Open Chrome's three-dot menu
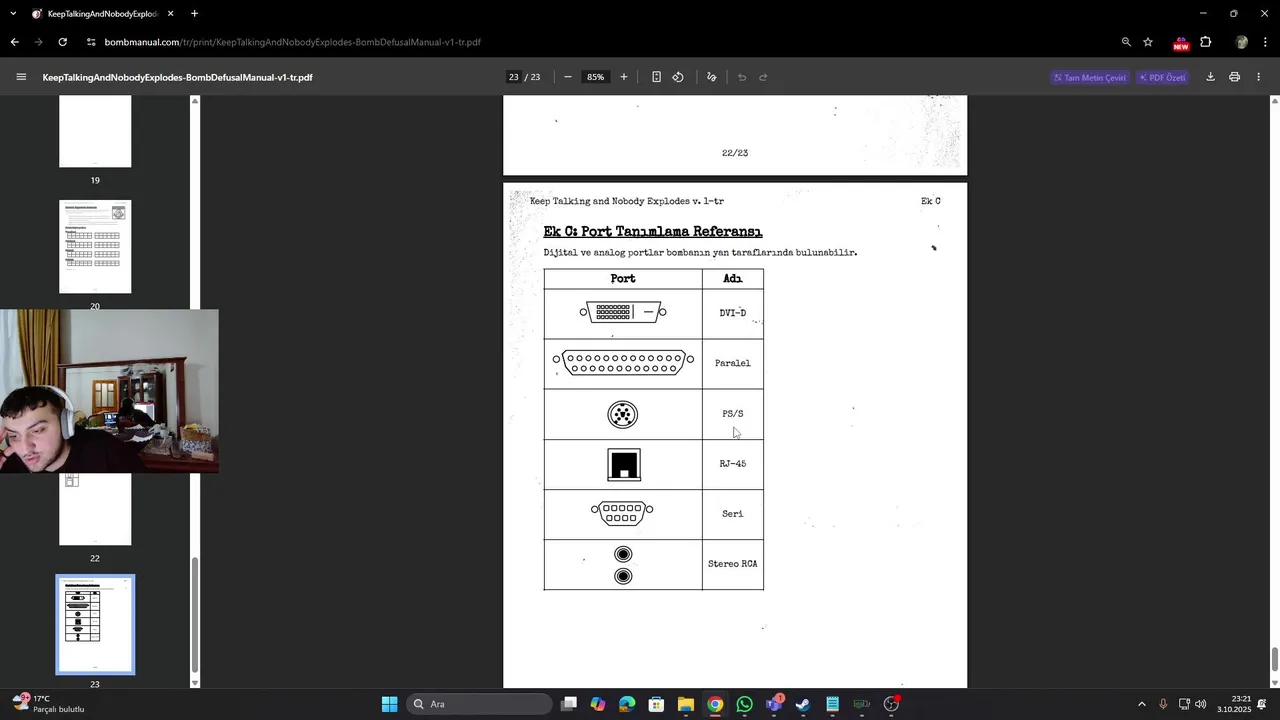This screenshot has height=720, width=1280. tap(1264, 42)
